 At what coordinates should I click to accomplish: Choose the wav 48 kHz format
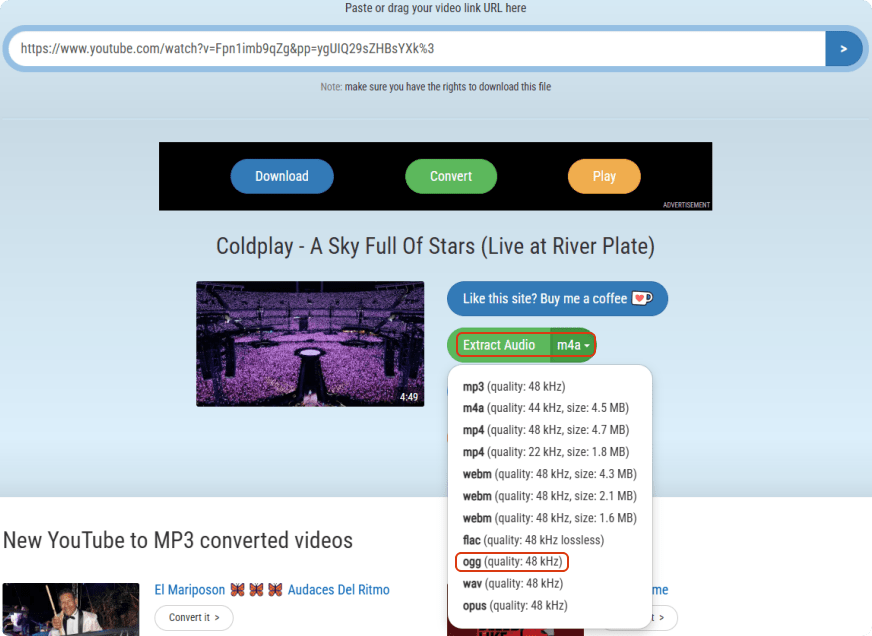point(512,584)
